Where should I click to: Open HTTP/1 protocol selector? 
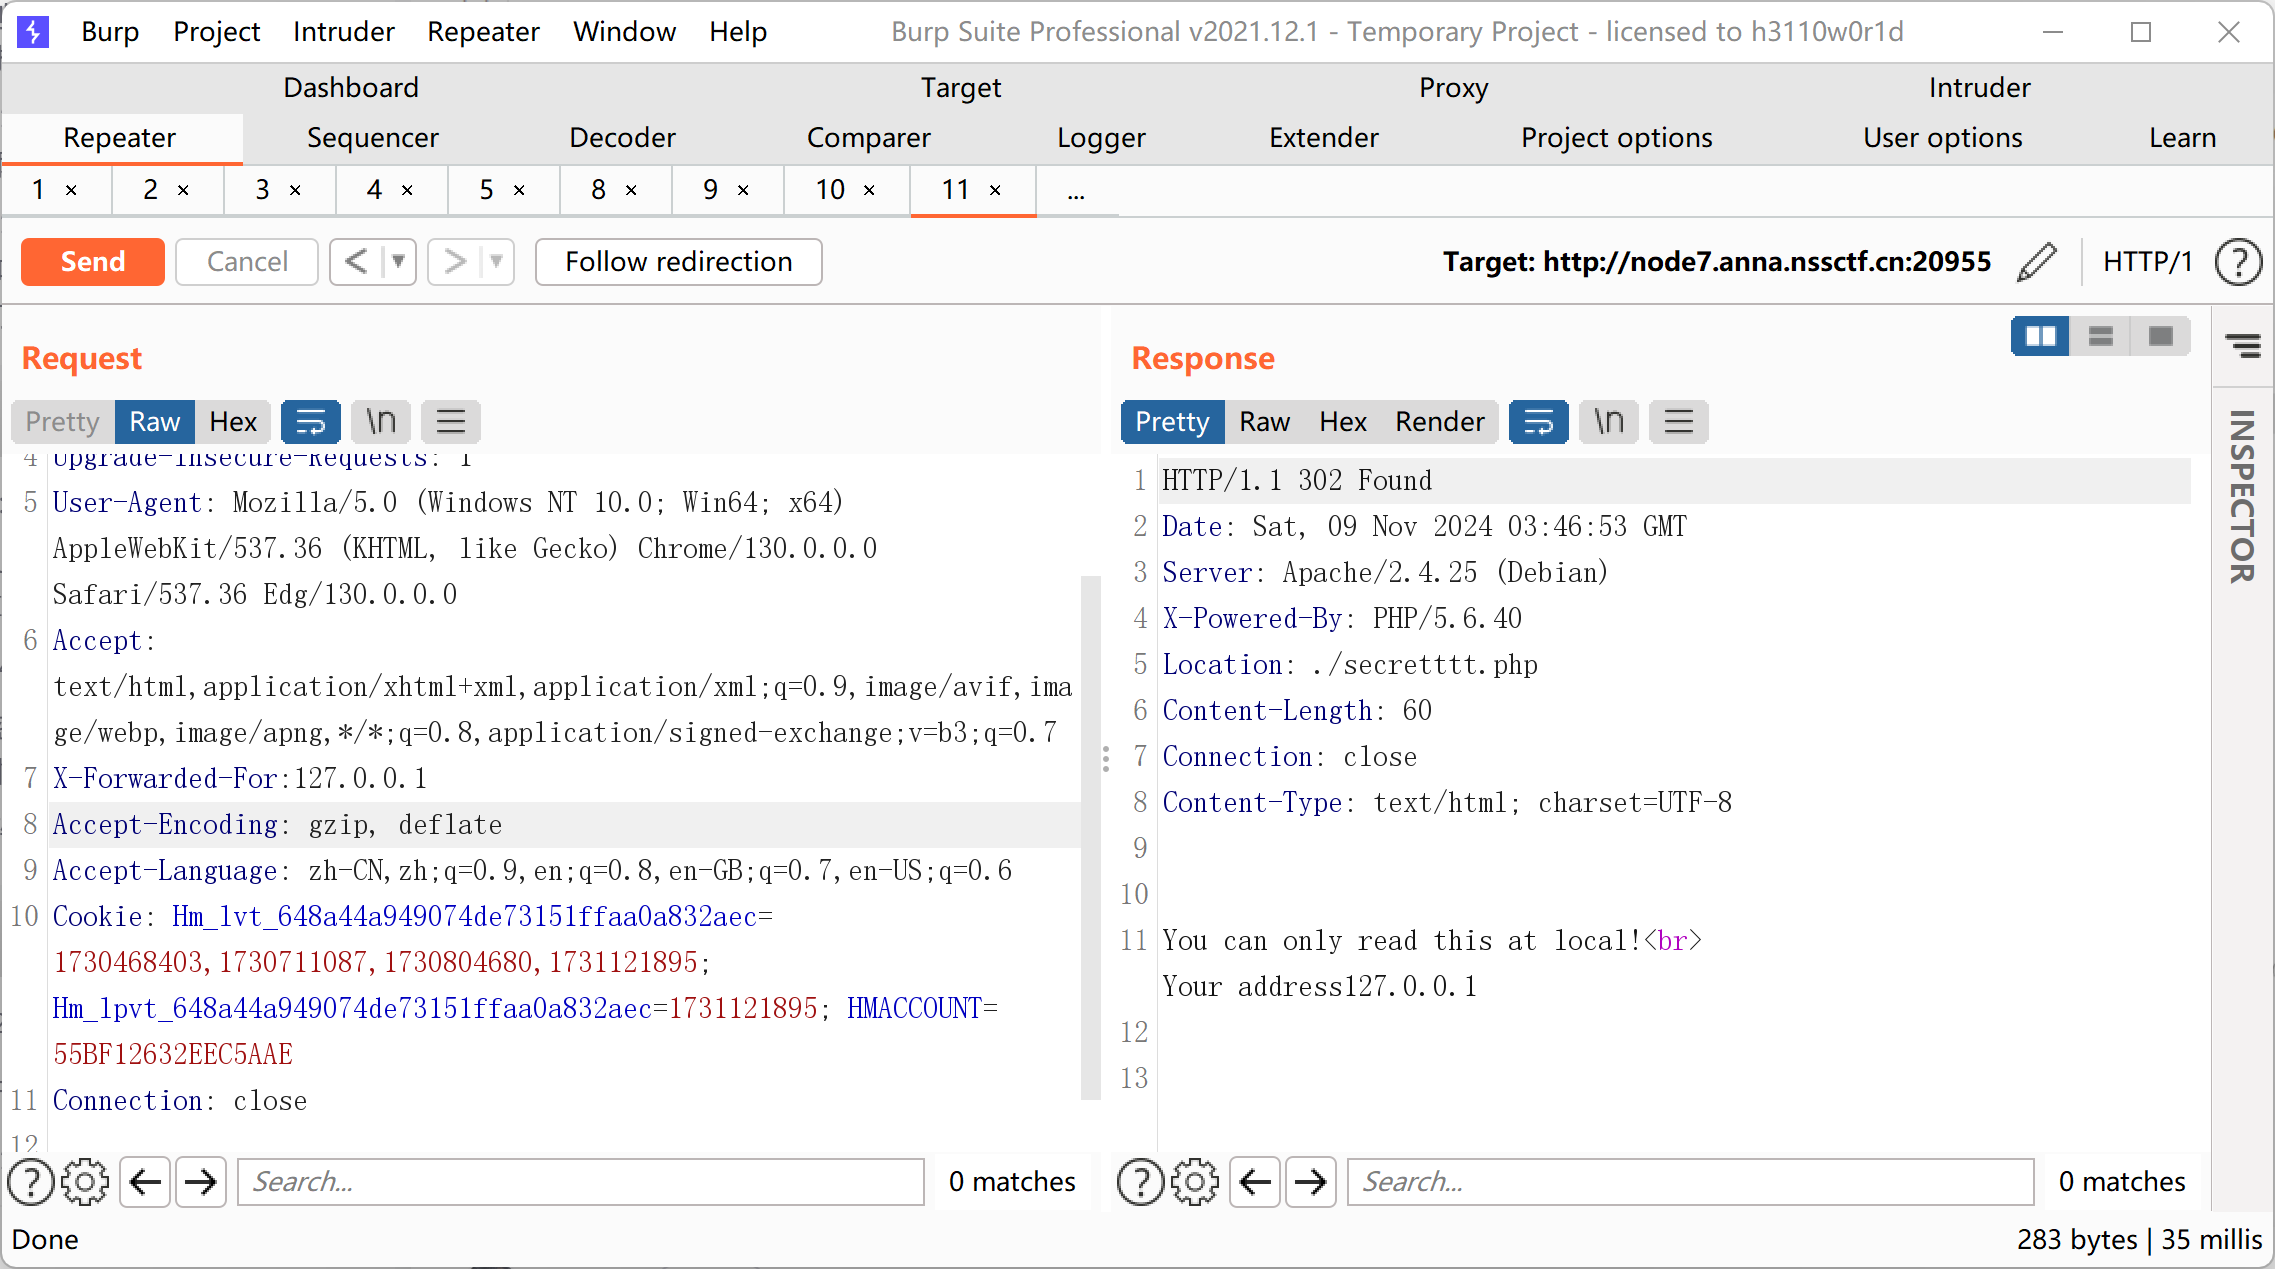coord(2147,262)
